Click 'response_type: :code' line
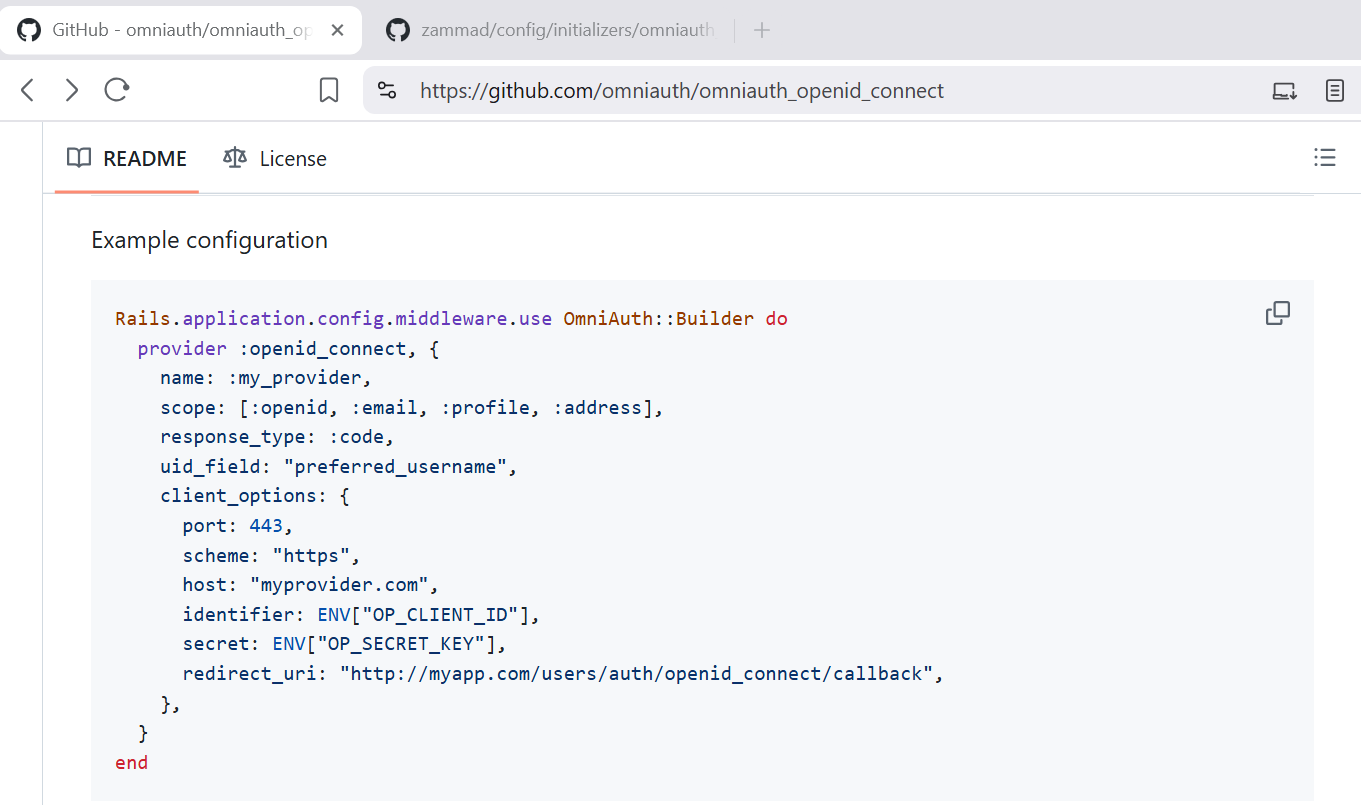This screenshot has height=805, width=1361. pos(278,437)
